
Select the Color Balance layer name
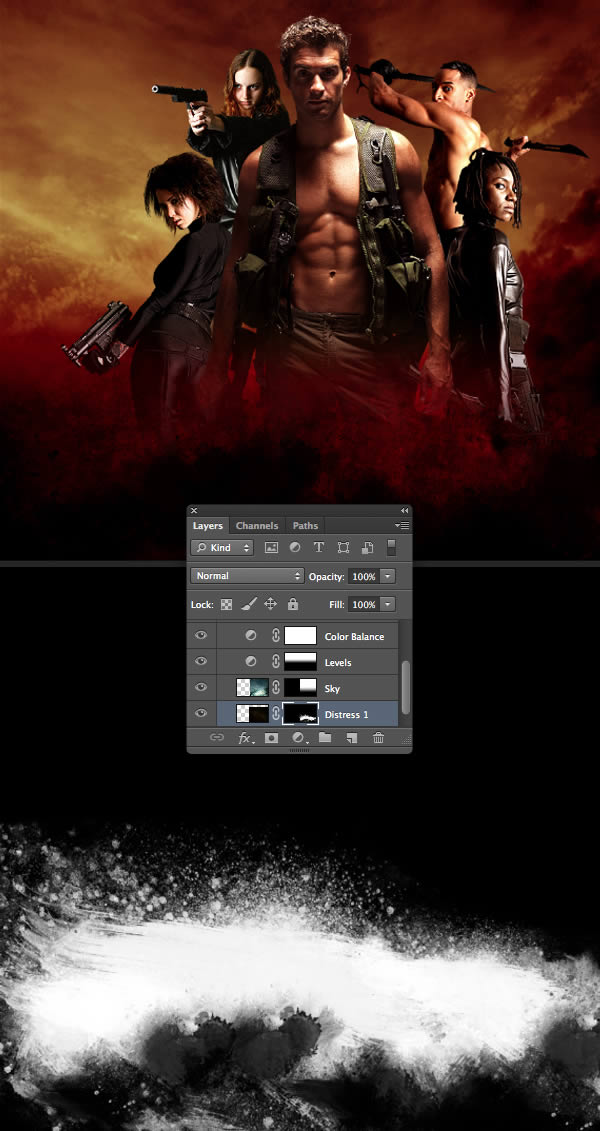pos(354,637)
